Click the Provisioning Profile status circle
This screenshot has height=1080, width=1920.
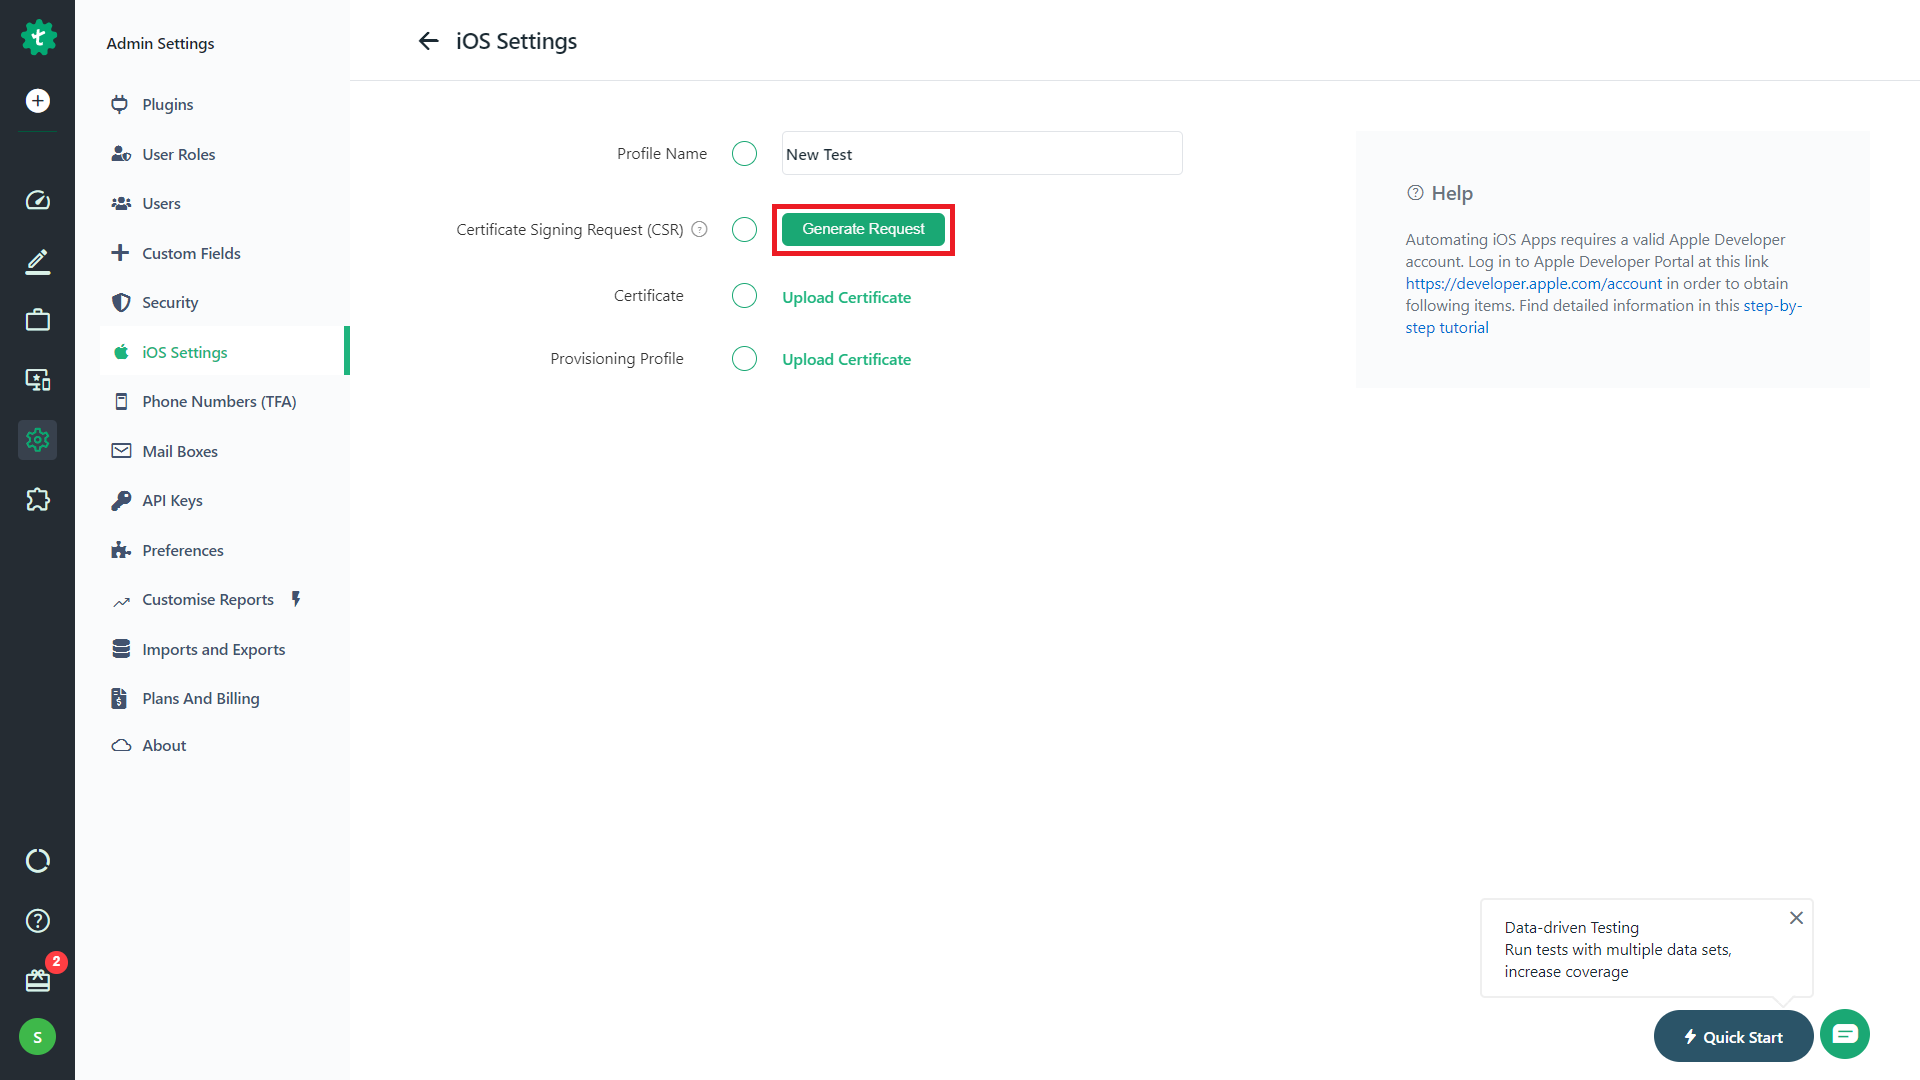(744, 359)
